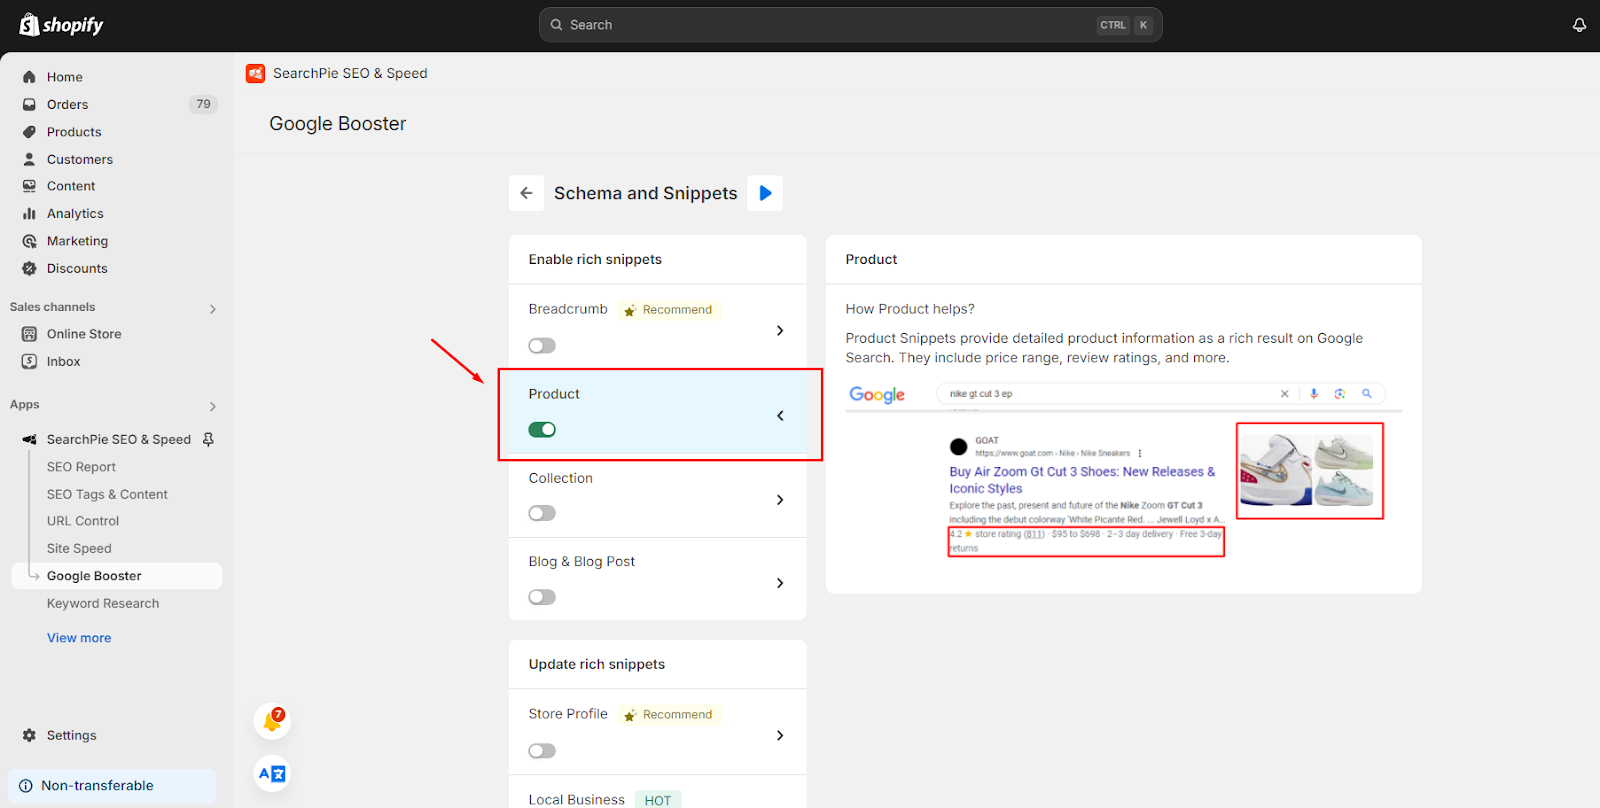Click the back arrow button
Viewport: 1600px width, 808px height.
point(526,193)
